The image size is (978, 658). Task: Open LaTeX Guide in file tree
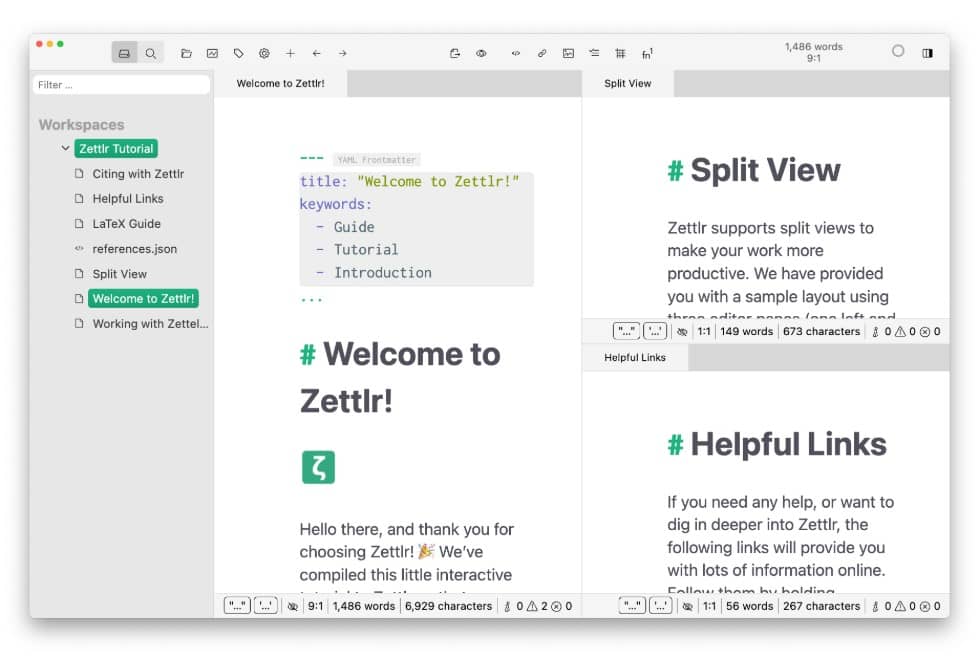[x=126, y=224]
